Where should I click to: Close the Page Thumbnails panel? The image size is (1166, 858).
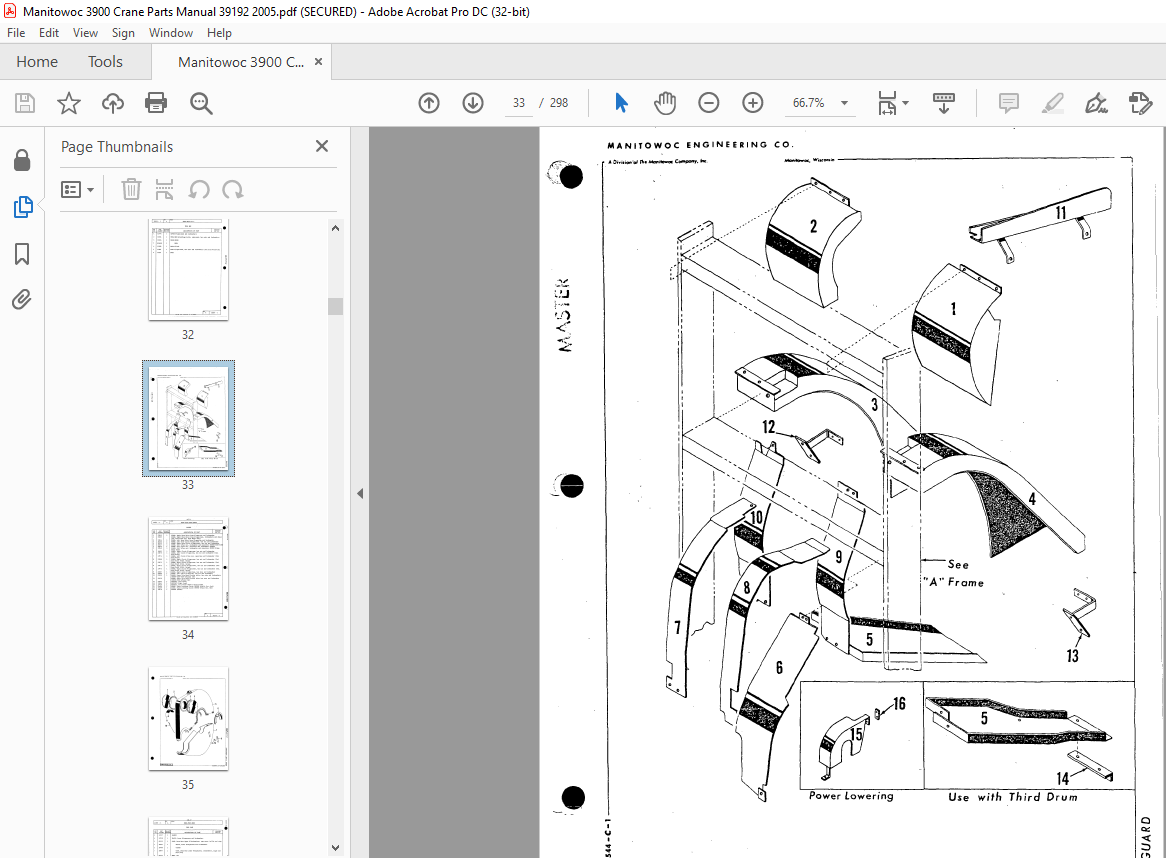322,146
